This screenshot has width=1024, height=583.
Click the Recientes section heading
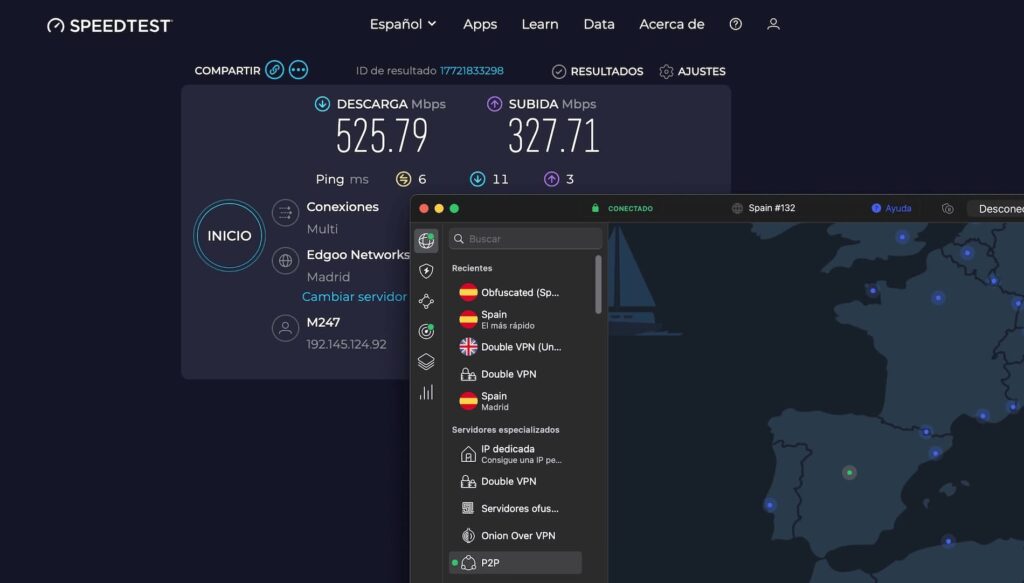click(x=472, y=268)
